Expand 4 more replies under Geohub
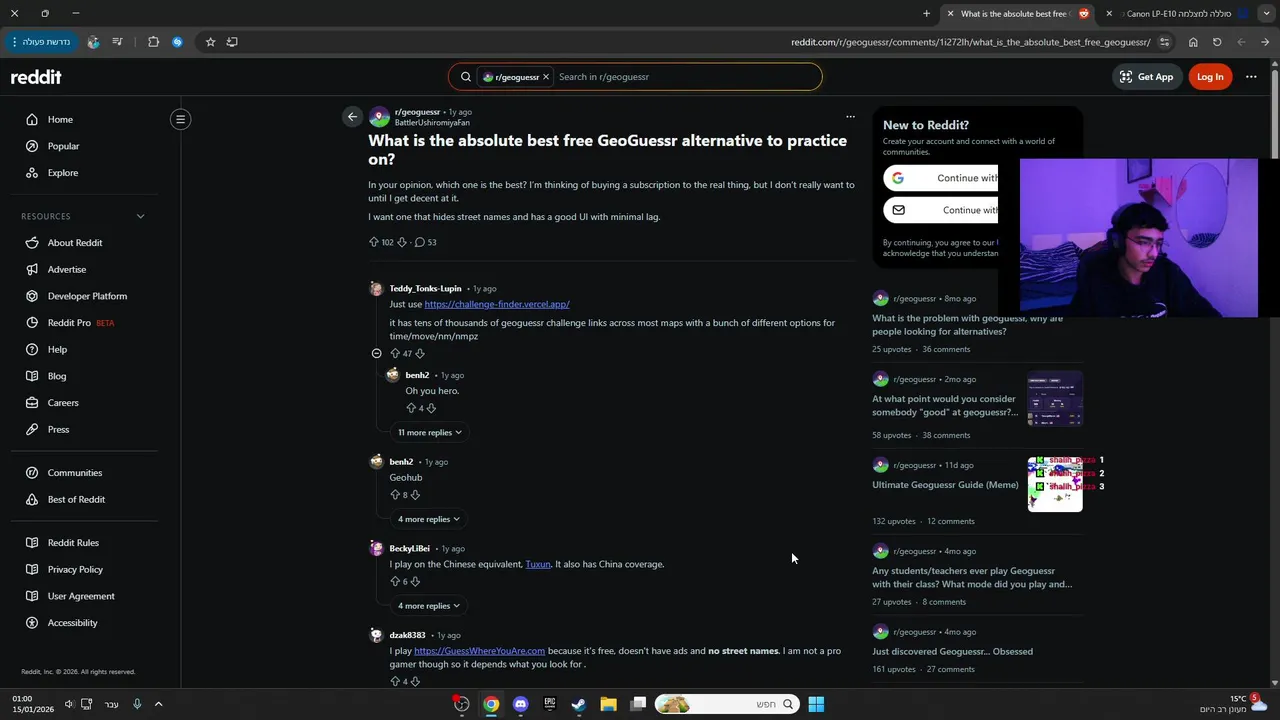This screenshot has width=1280, height=720. [429, 519]
